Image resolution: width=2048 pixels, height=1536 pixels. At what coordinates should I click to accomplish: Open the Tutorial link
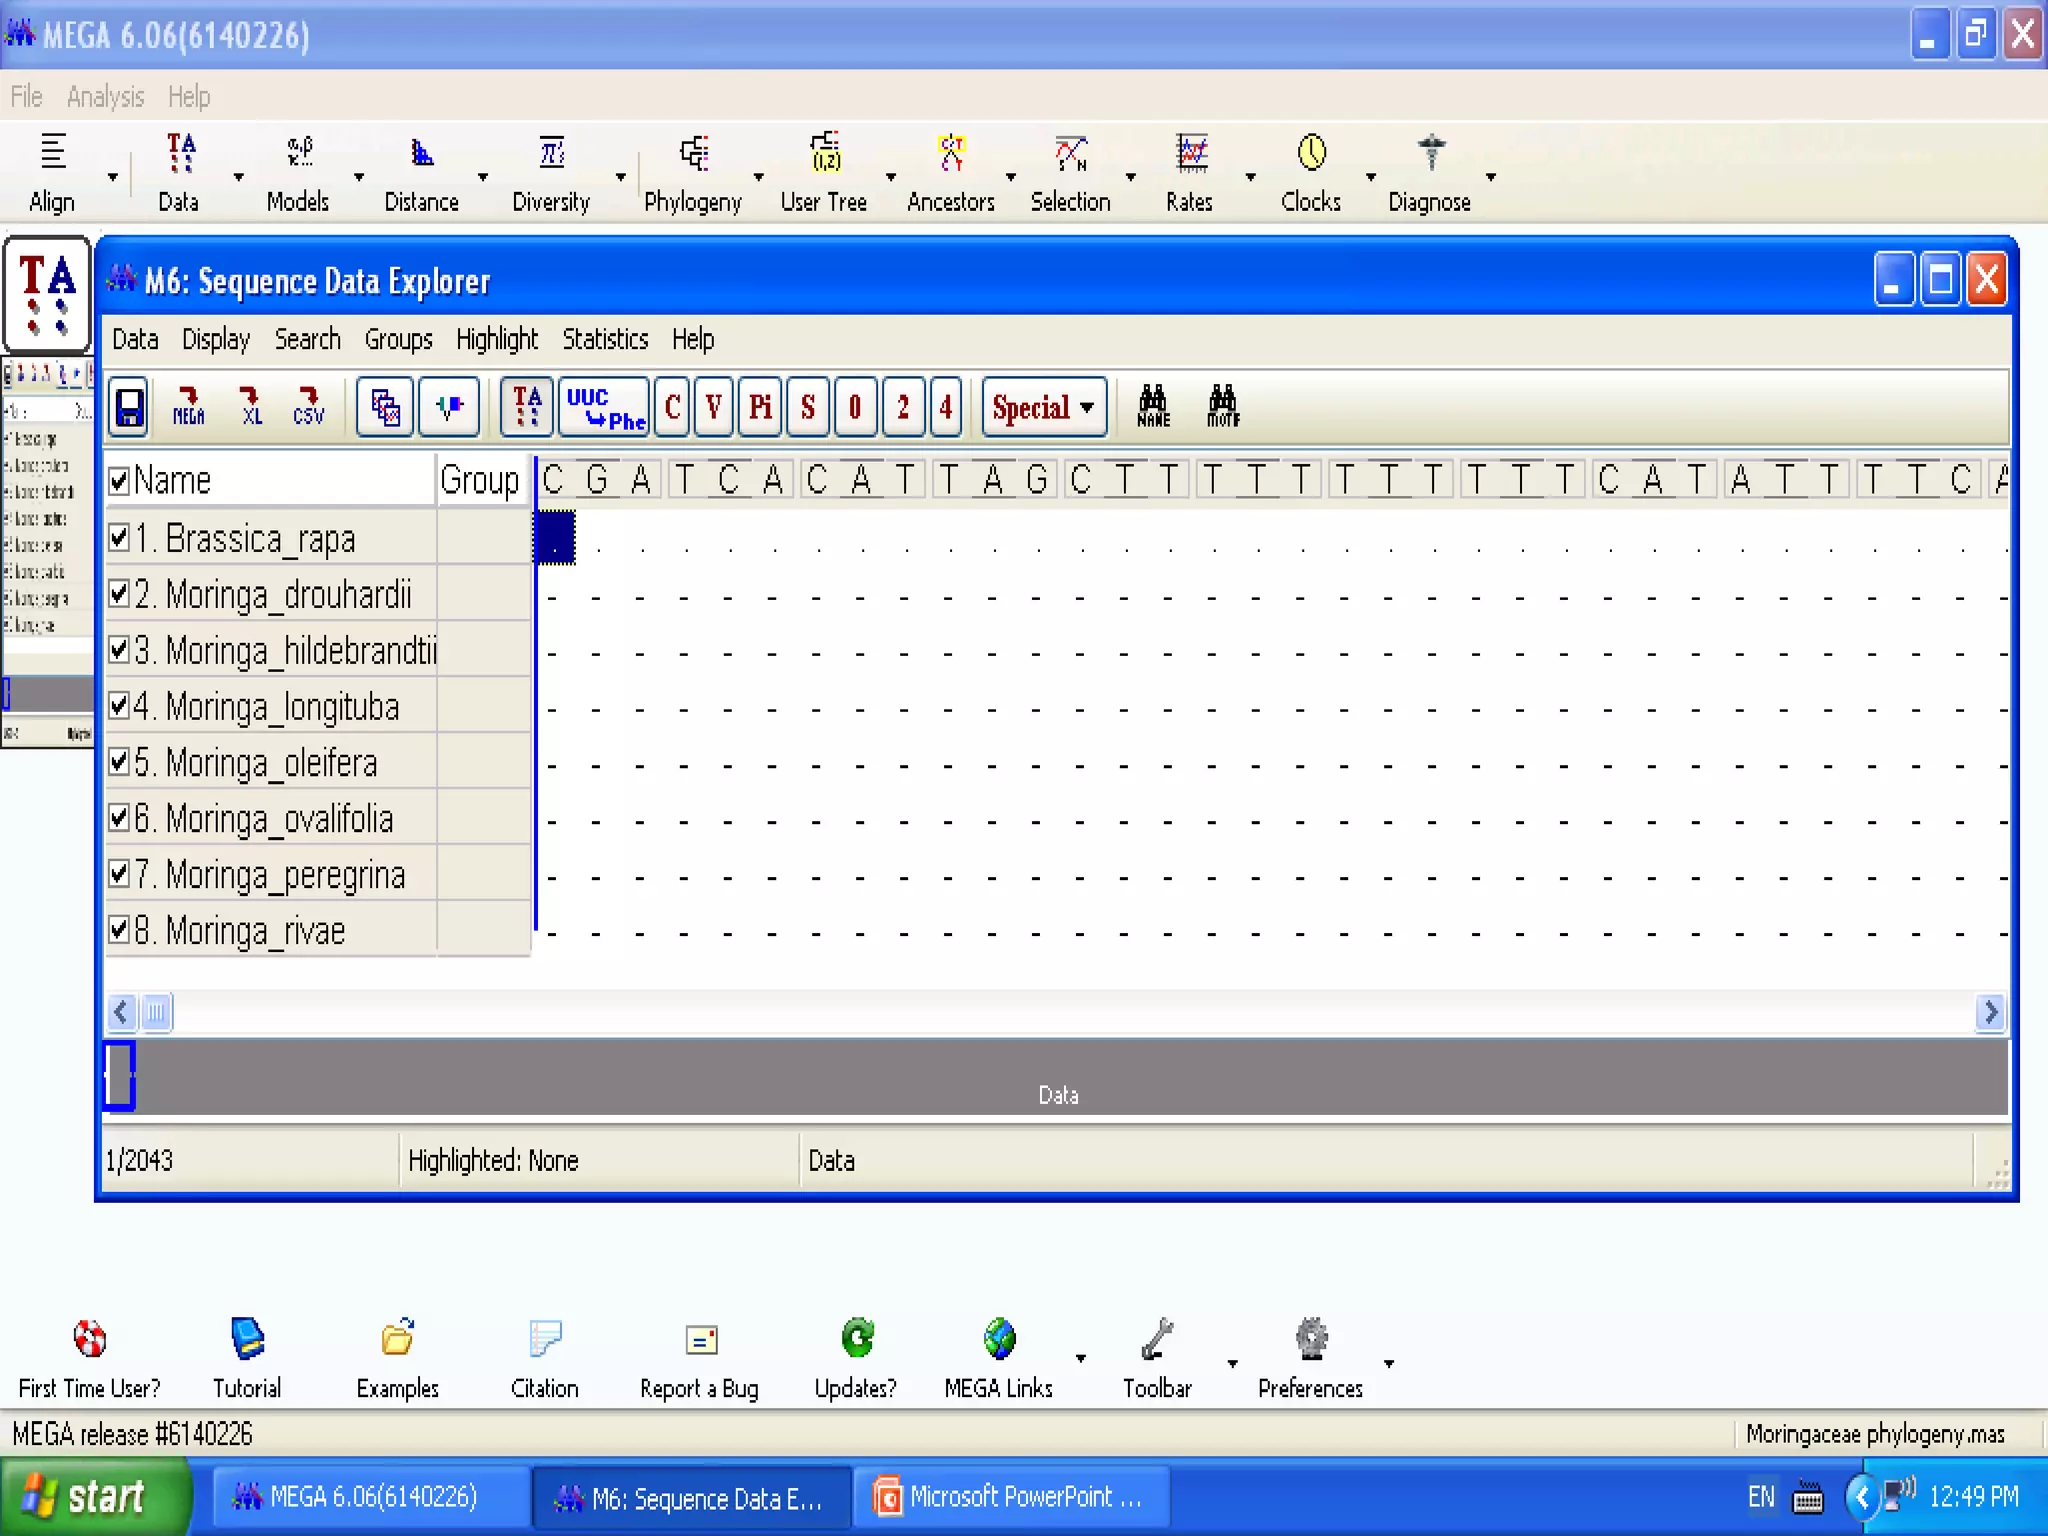coord(247,1358)
